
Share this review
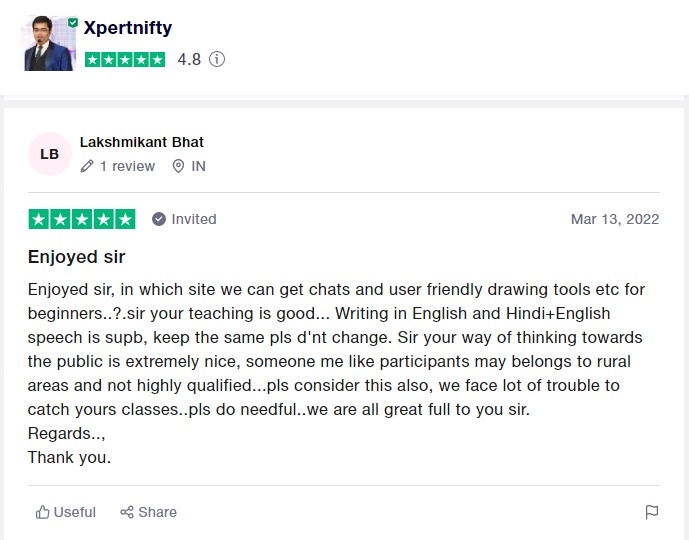click(x=148, y=512)
